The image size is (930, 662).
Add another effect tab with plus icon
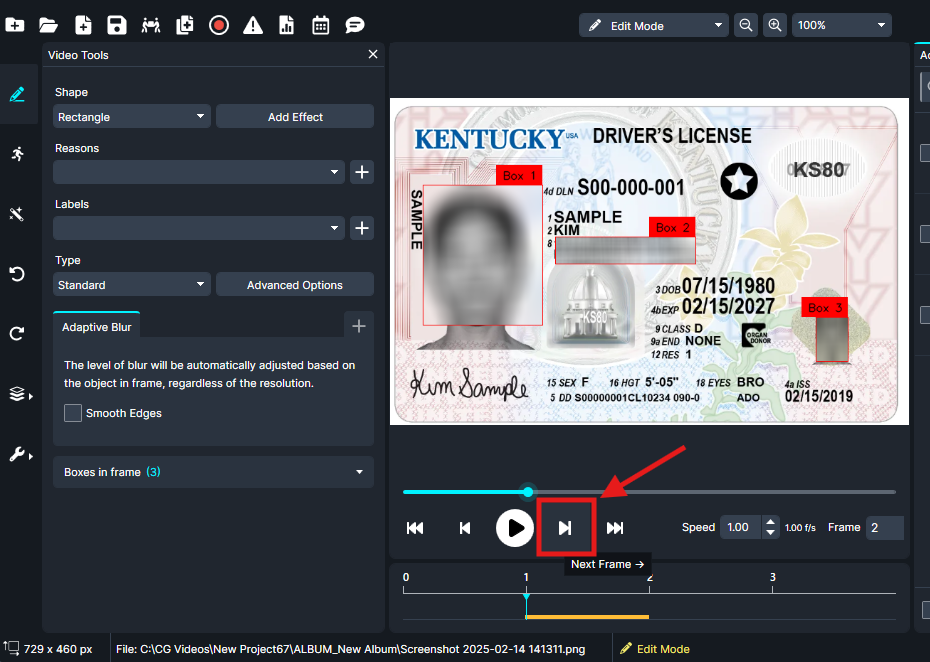[x=359, y=326]
